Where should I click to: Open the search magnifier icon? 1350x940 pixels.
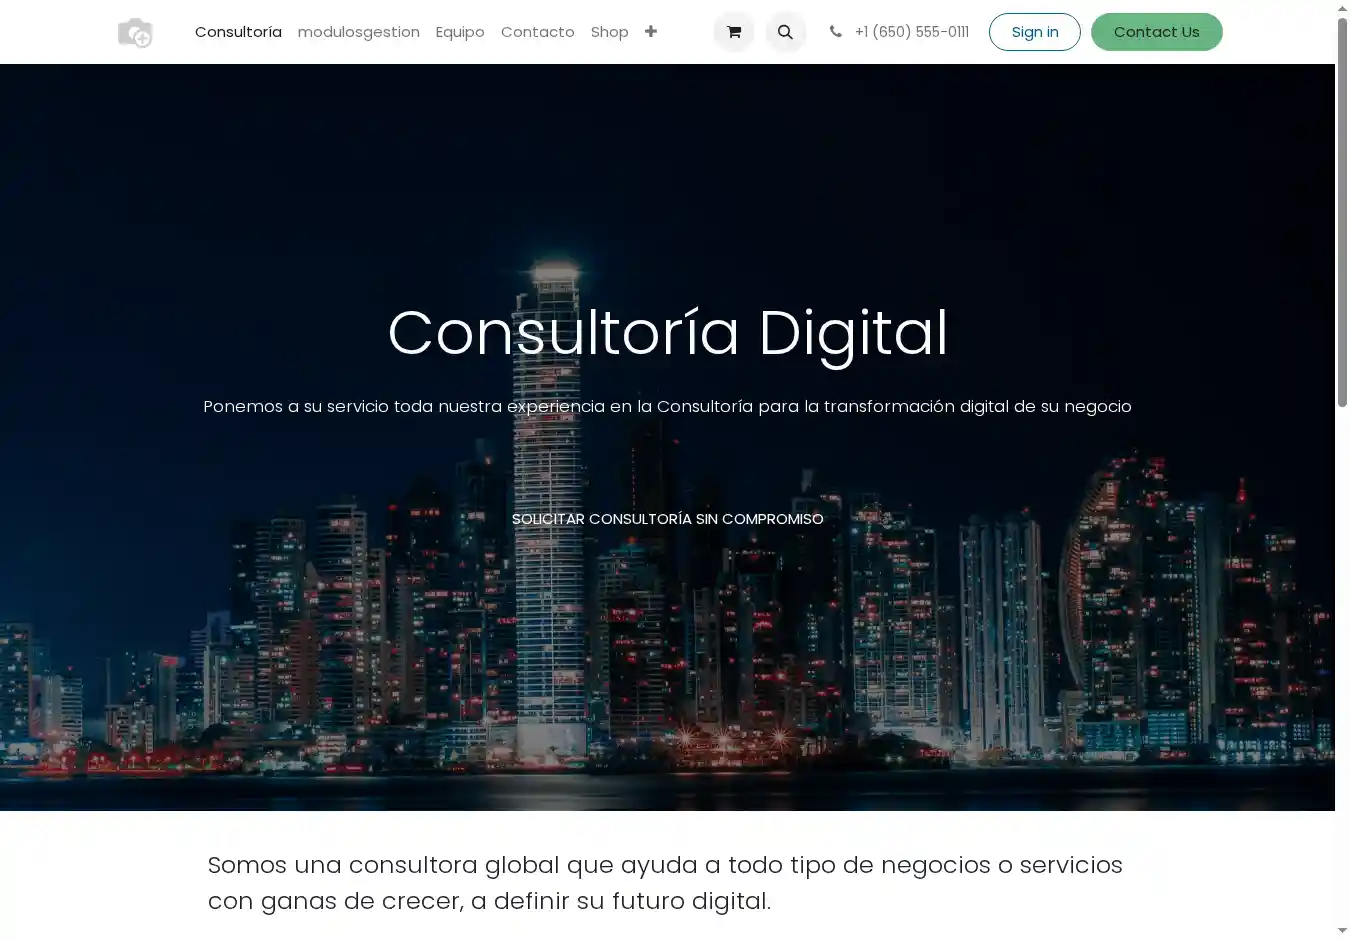[x=785, y=32]
